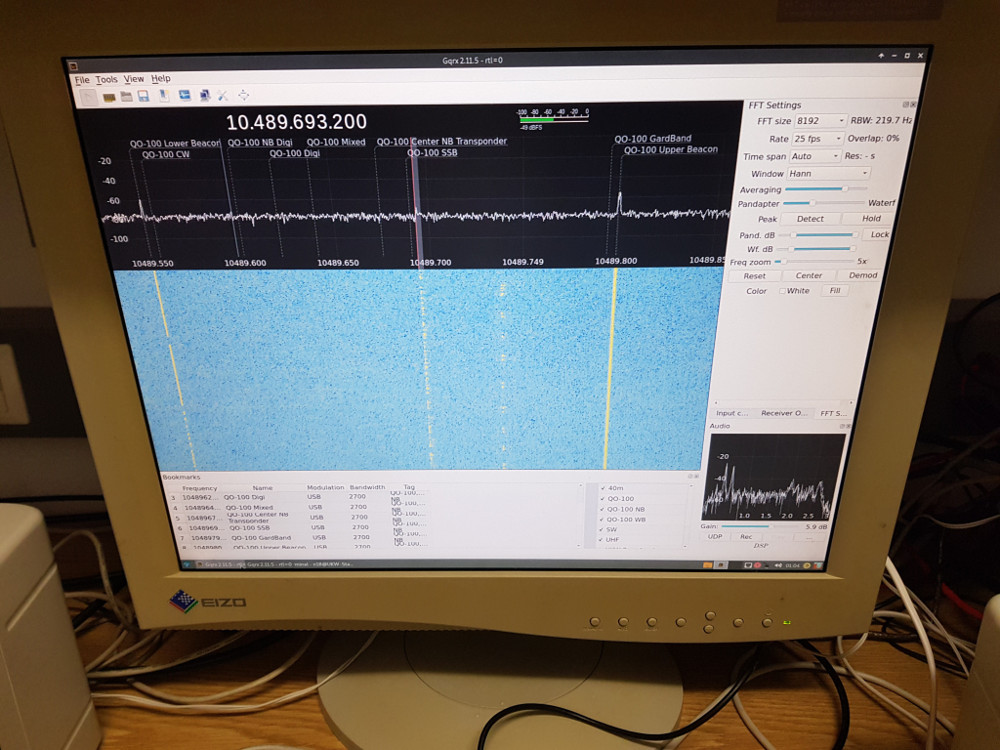The height and width of the screenshot is (750, 1000).
Task: Click the full-screen arrows toolbar icon
Action: (x=243, y=96)
